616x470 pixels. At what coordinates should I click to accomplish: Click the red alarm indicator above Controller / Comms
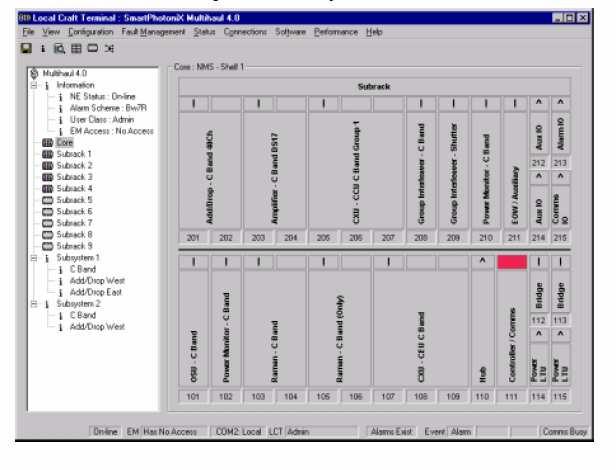(512, 262)
